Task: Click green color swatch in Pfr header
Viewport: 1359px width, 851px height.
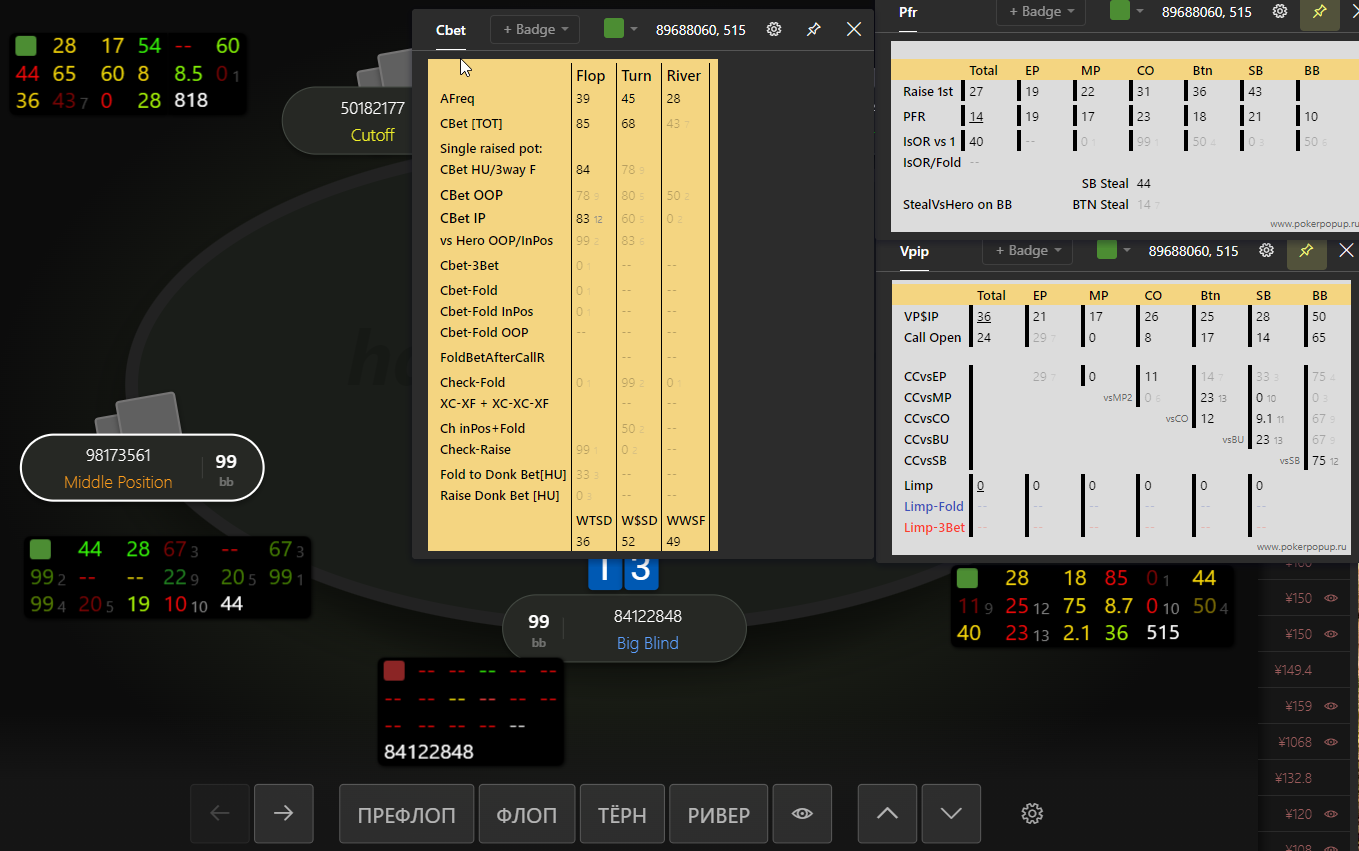Action: pyautogui.click(x=1120, y=11)
